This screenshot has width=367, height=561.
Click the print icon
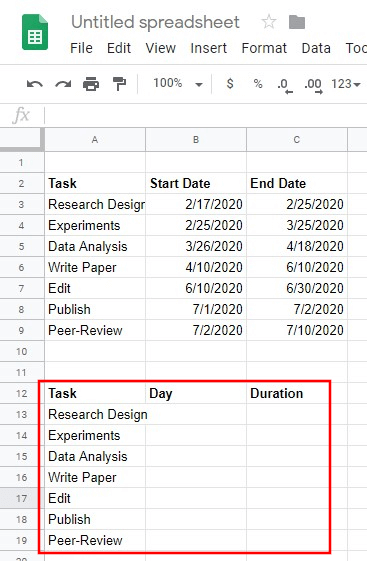91,84
